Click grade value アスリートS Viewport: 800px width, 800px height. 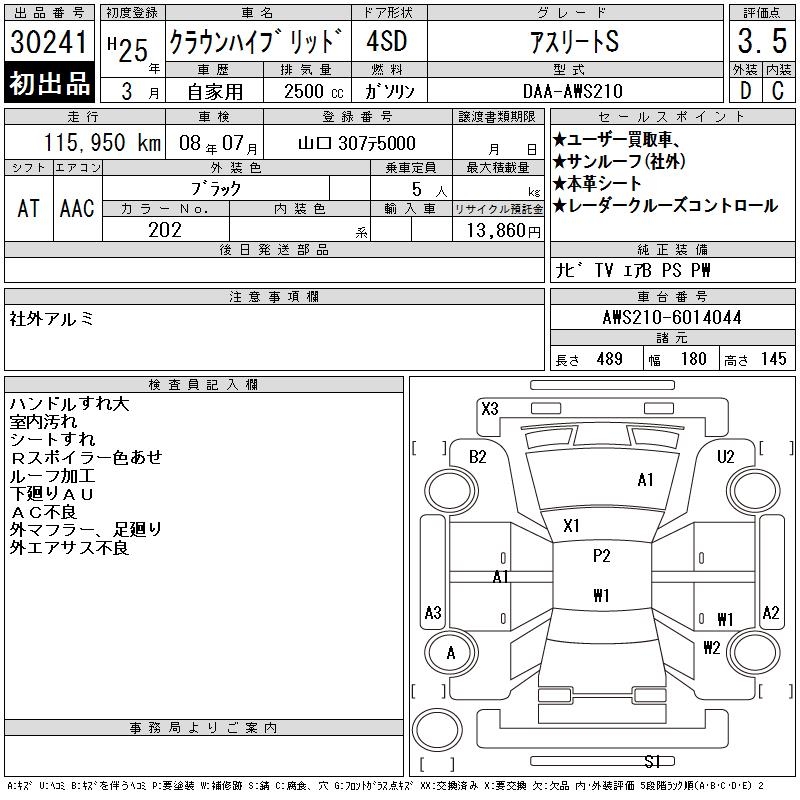pyautogui.click(x=574, y=41)
